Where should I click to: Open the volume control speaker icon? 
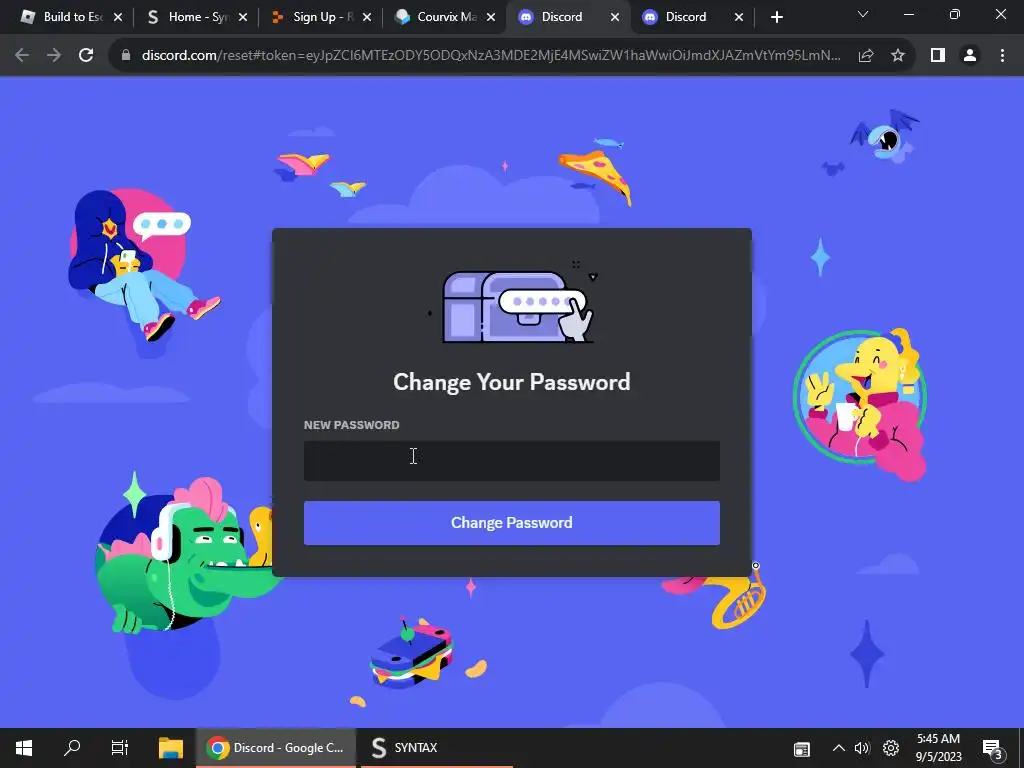[863, 748]
